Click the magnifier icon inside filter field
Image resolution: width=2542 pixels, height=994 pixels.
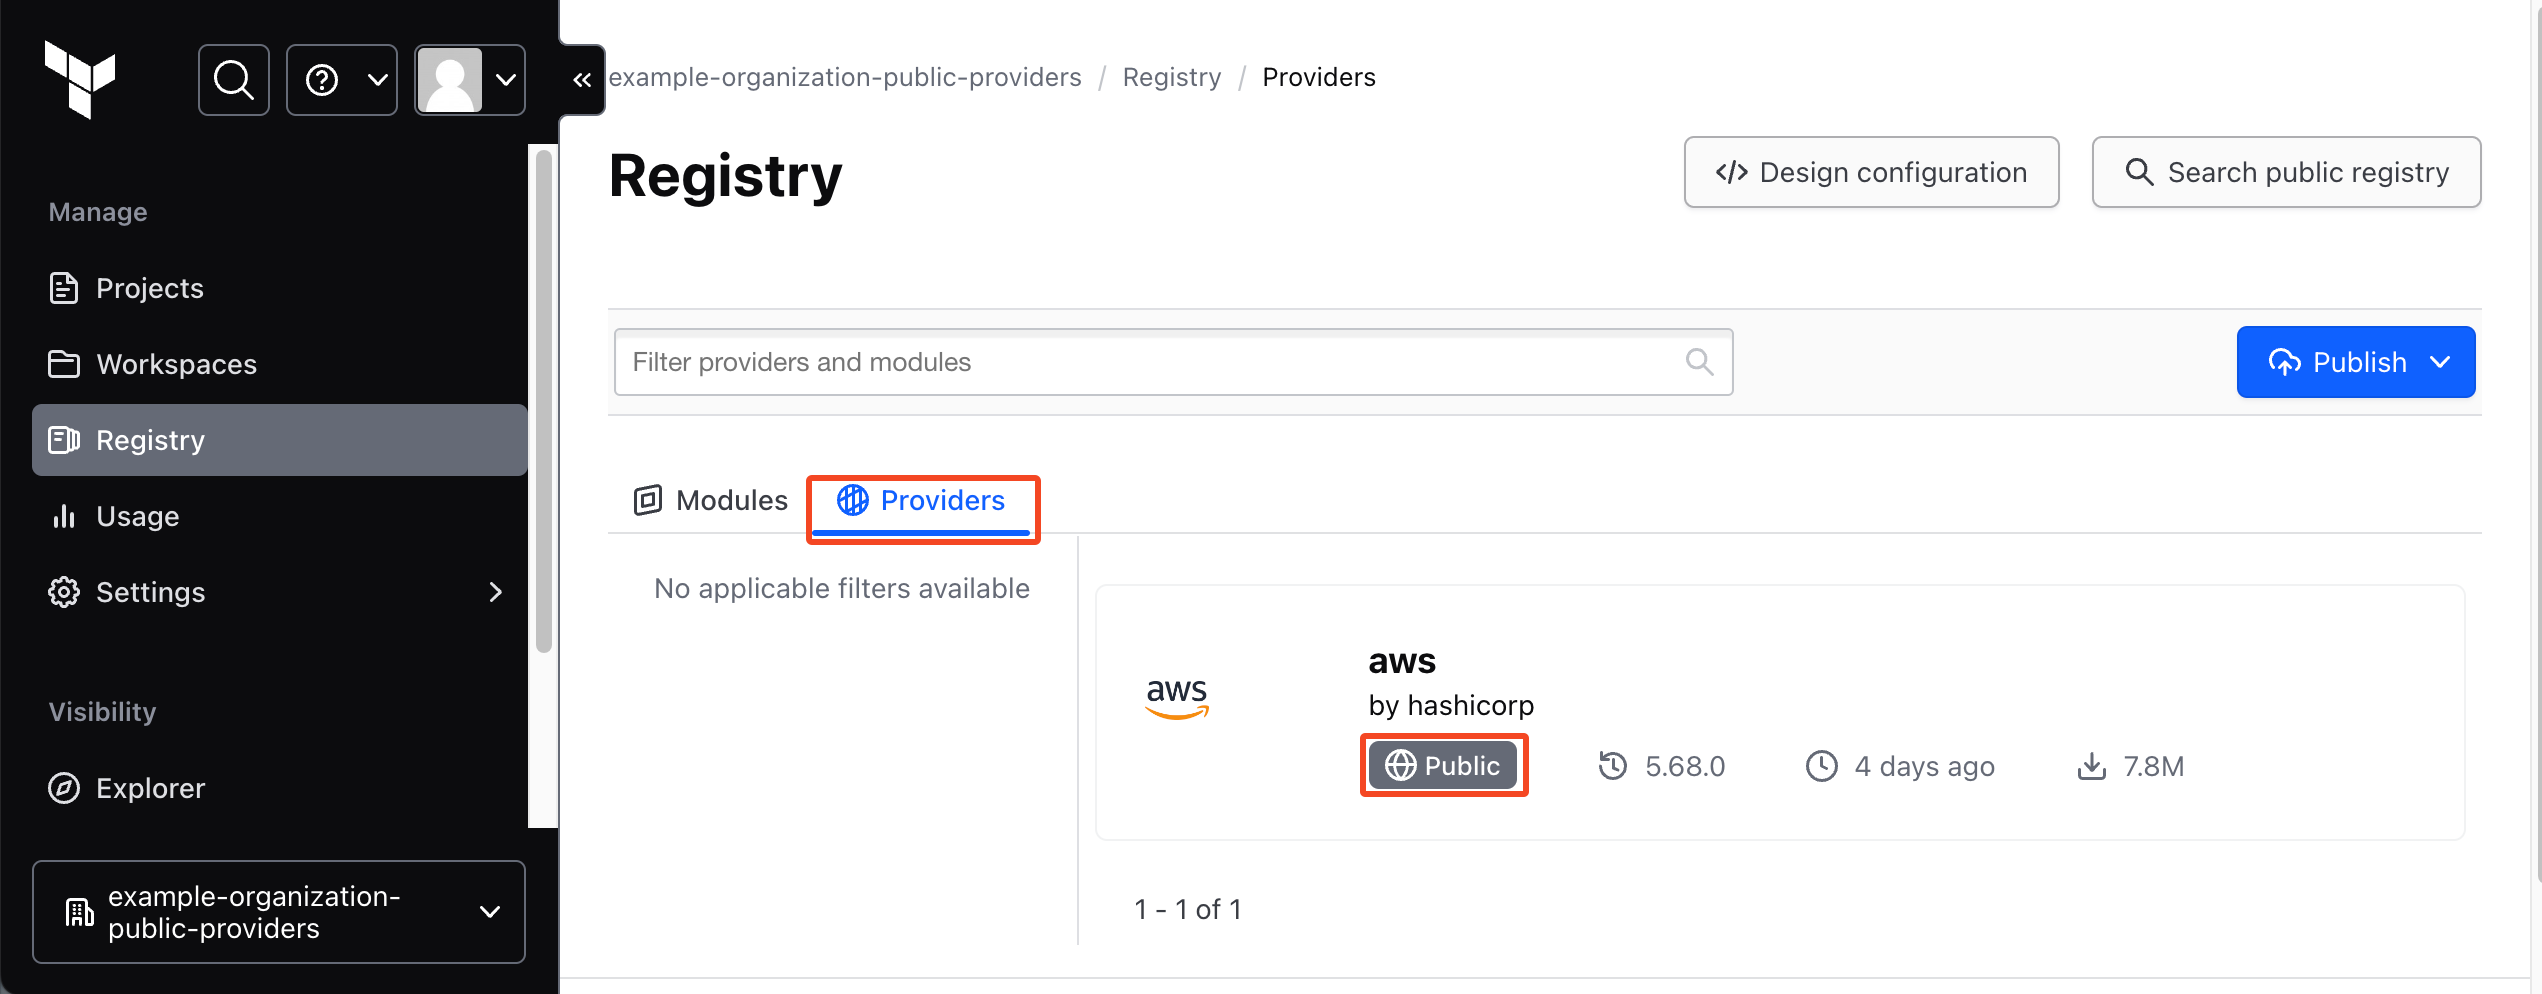(x=1699, y=362)
